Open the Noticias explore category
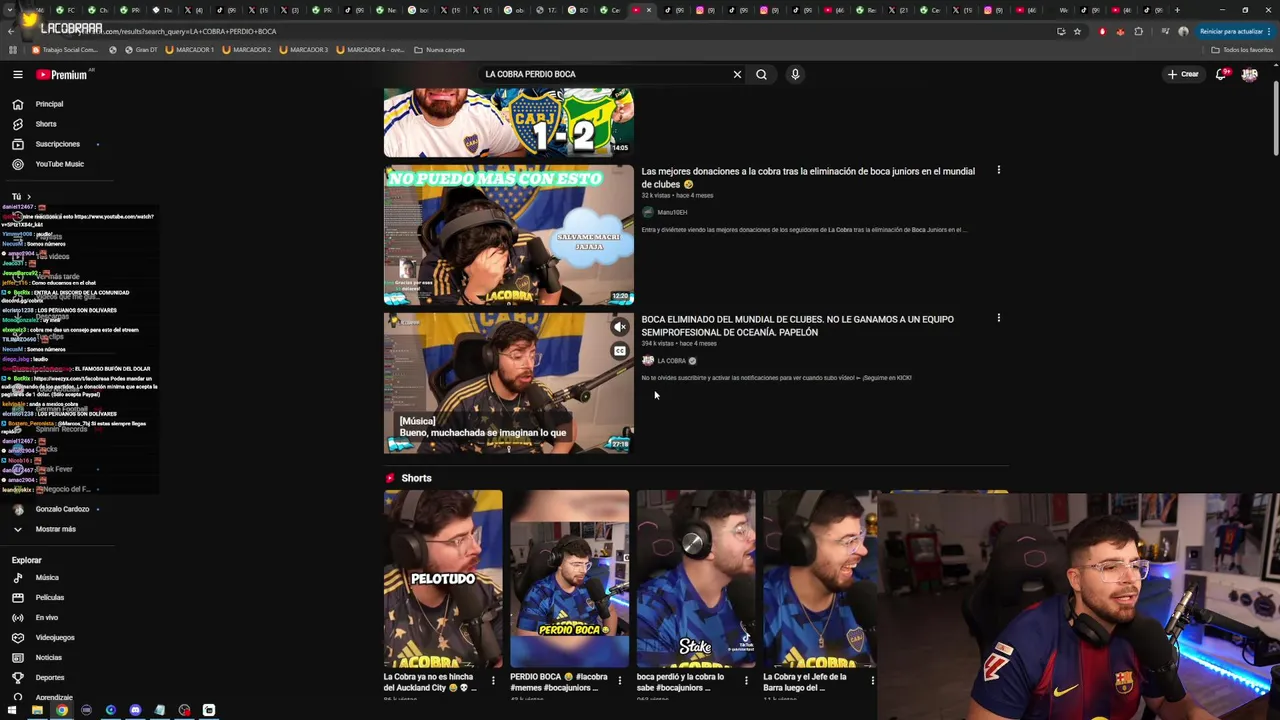The width and height of the screenshot is (1280, 720). pyautogui.click(x=48, y=658)
